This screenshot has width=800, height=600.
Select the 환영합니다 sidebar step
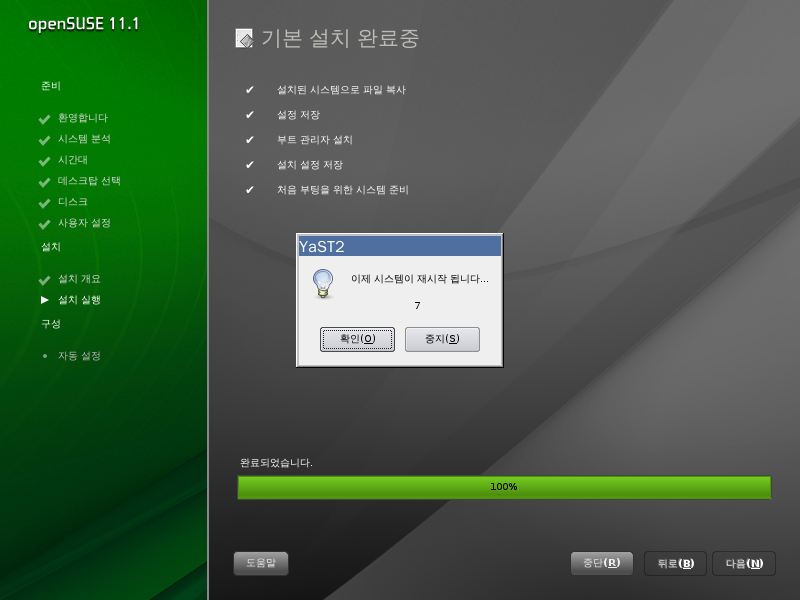point(83,118)
